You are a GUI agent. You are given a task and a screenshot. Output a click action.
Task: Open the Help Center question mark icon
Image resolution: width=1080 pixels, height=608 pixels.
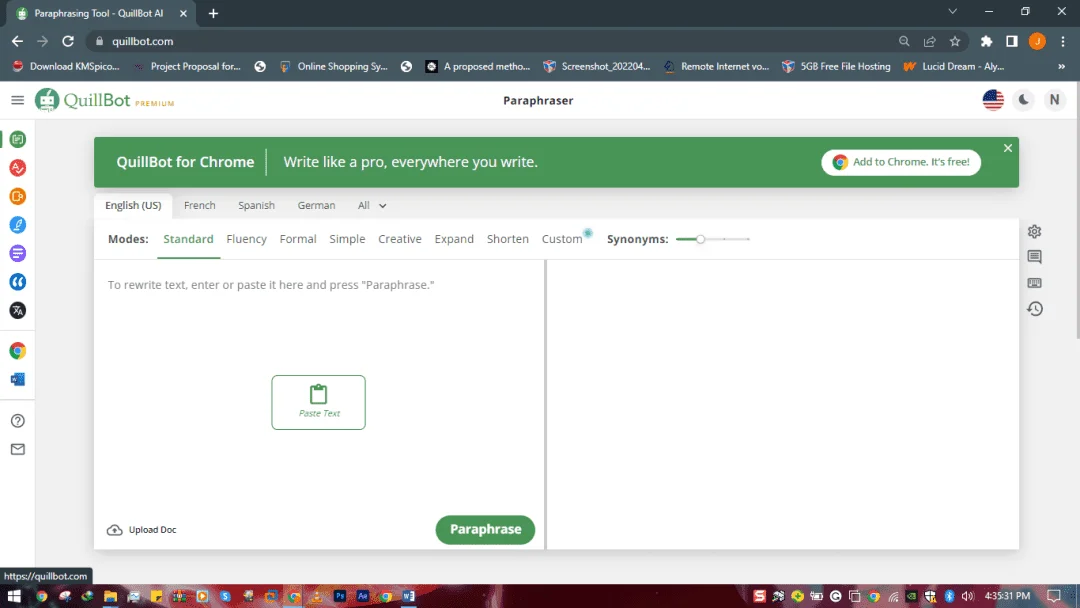[18, 421]
